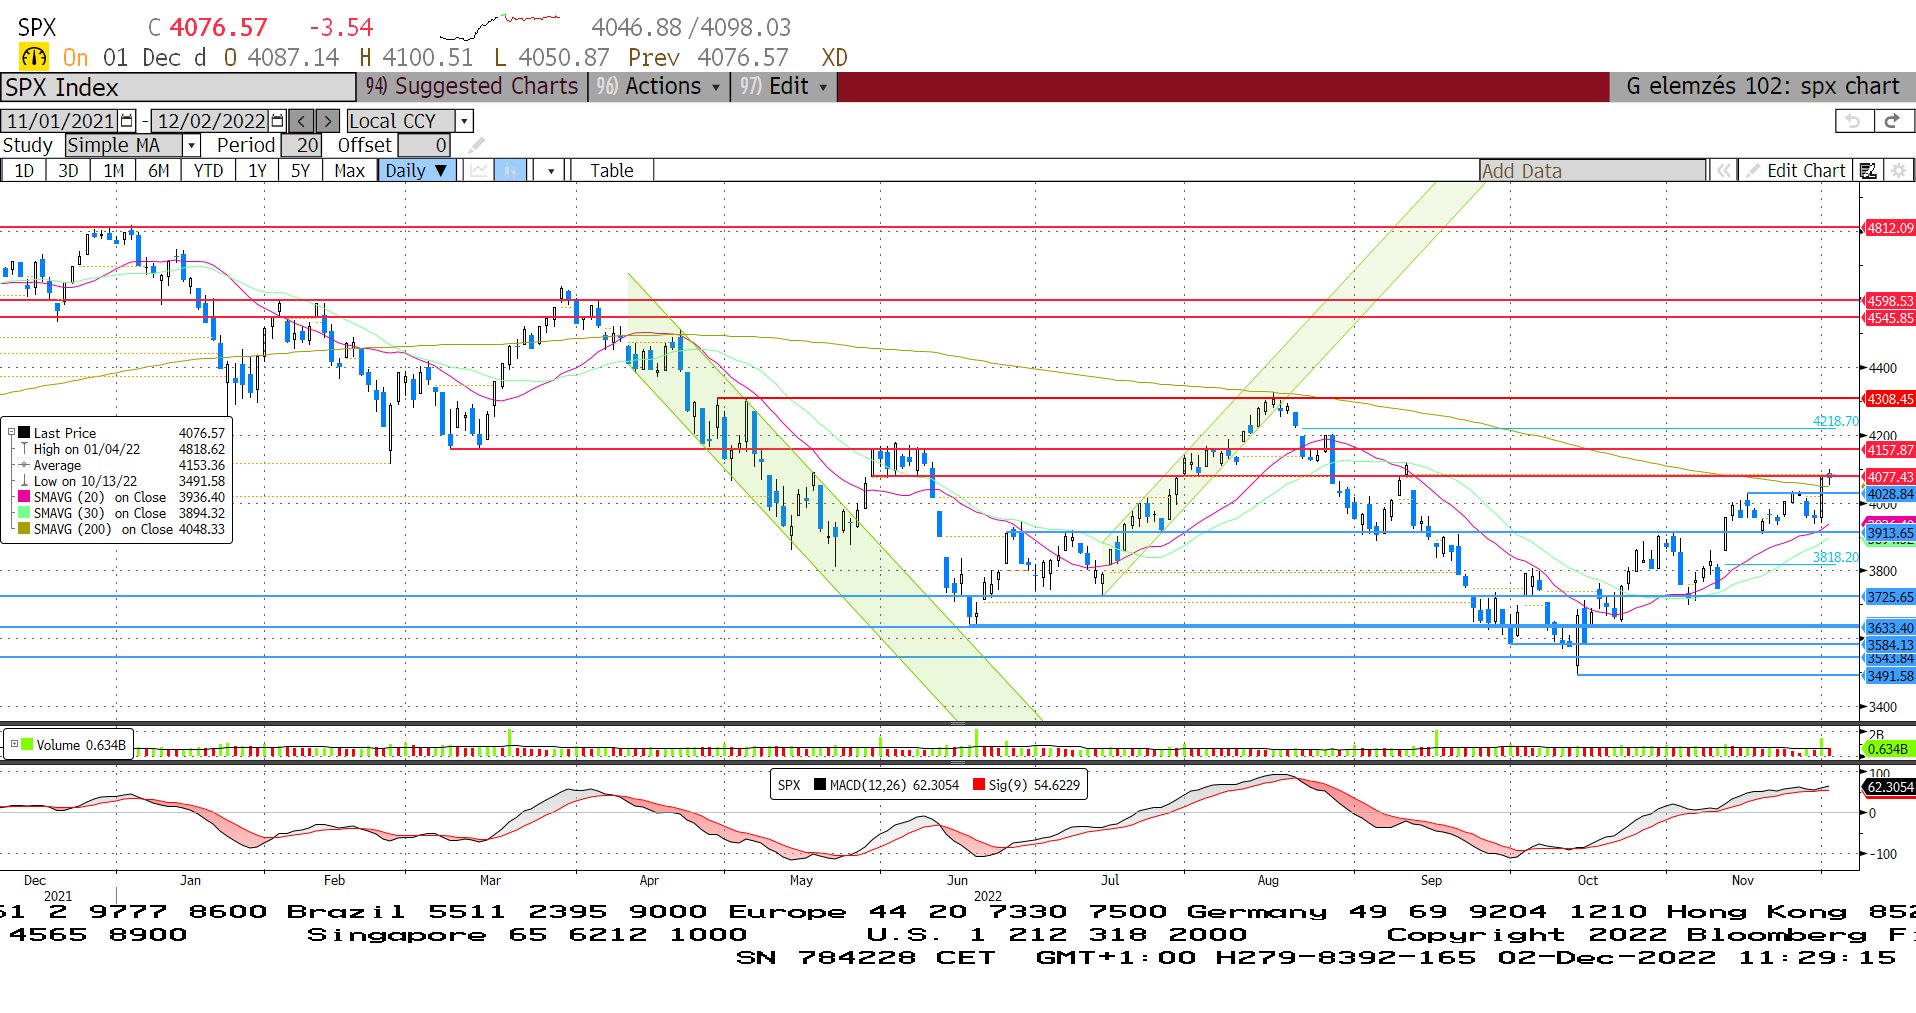Click the SMAVG (200) olive color swatch
1916x1013 pixels.
(x=24, y=529)
